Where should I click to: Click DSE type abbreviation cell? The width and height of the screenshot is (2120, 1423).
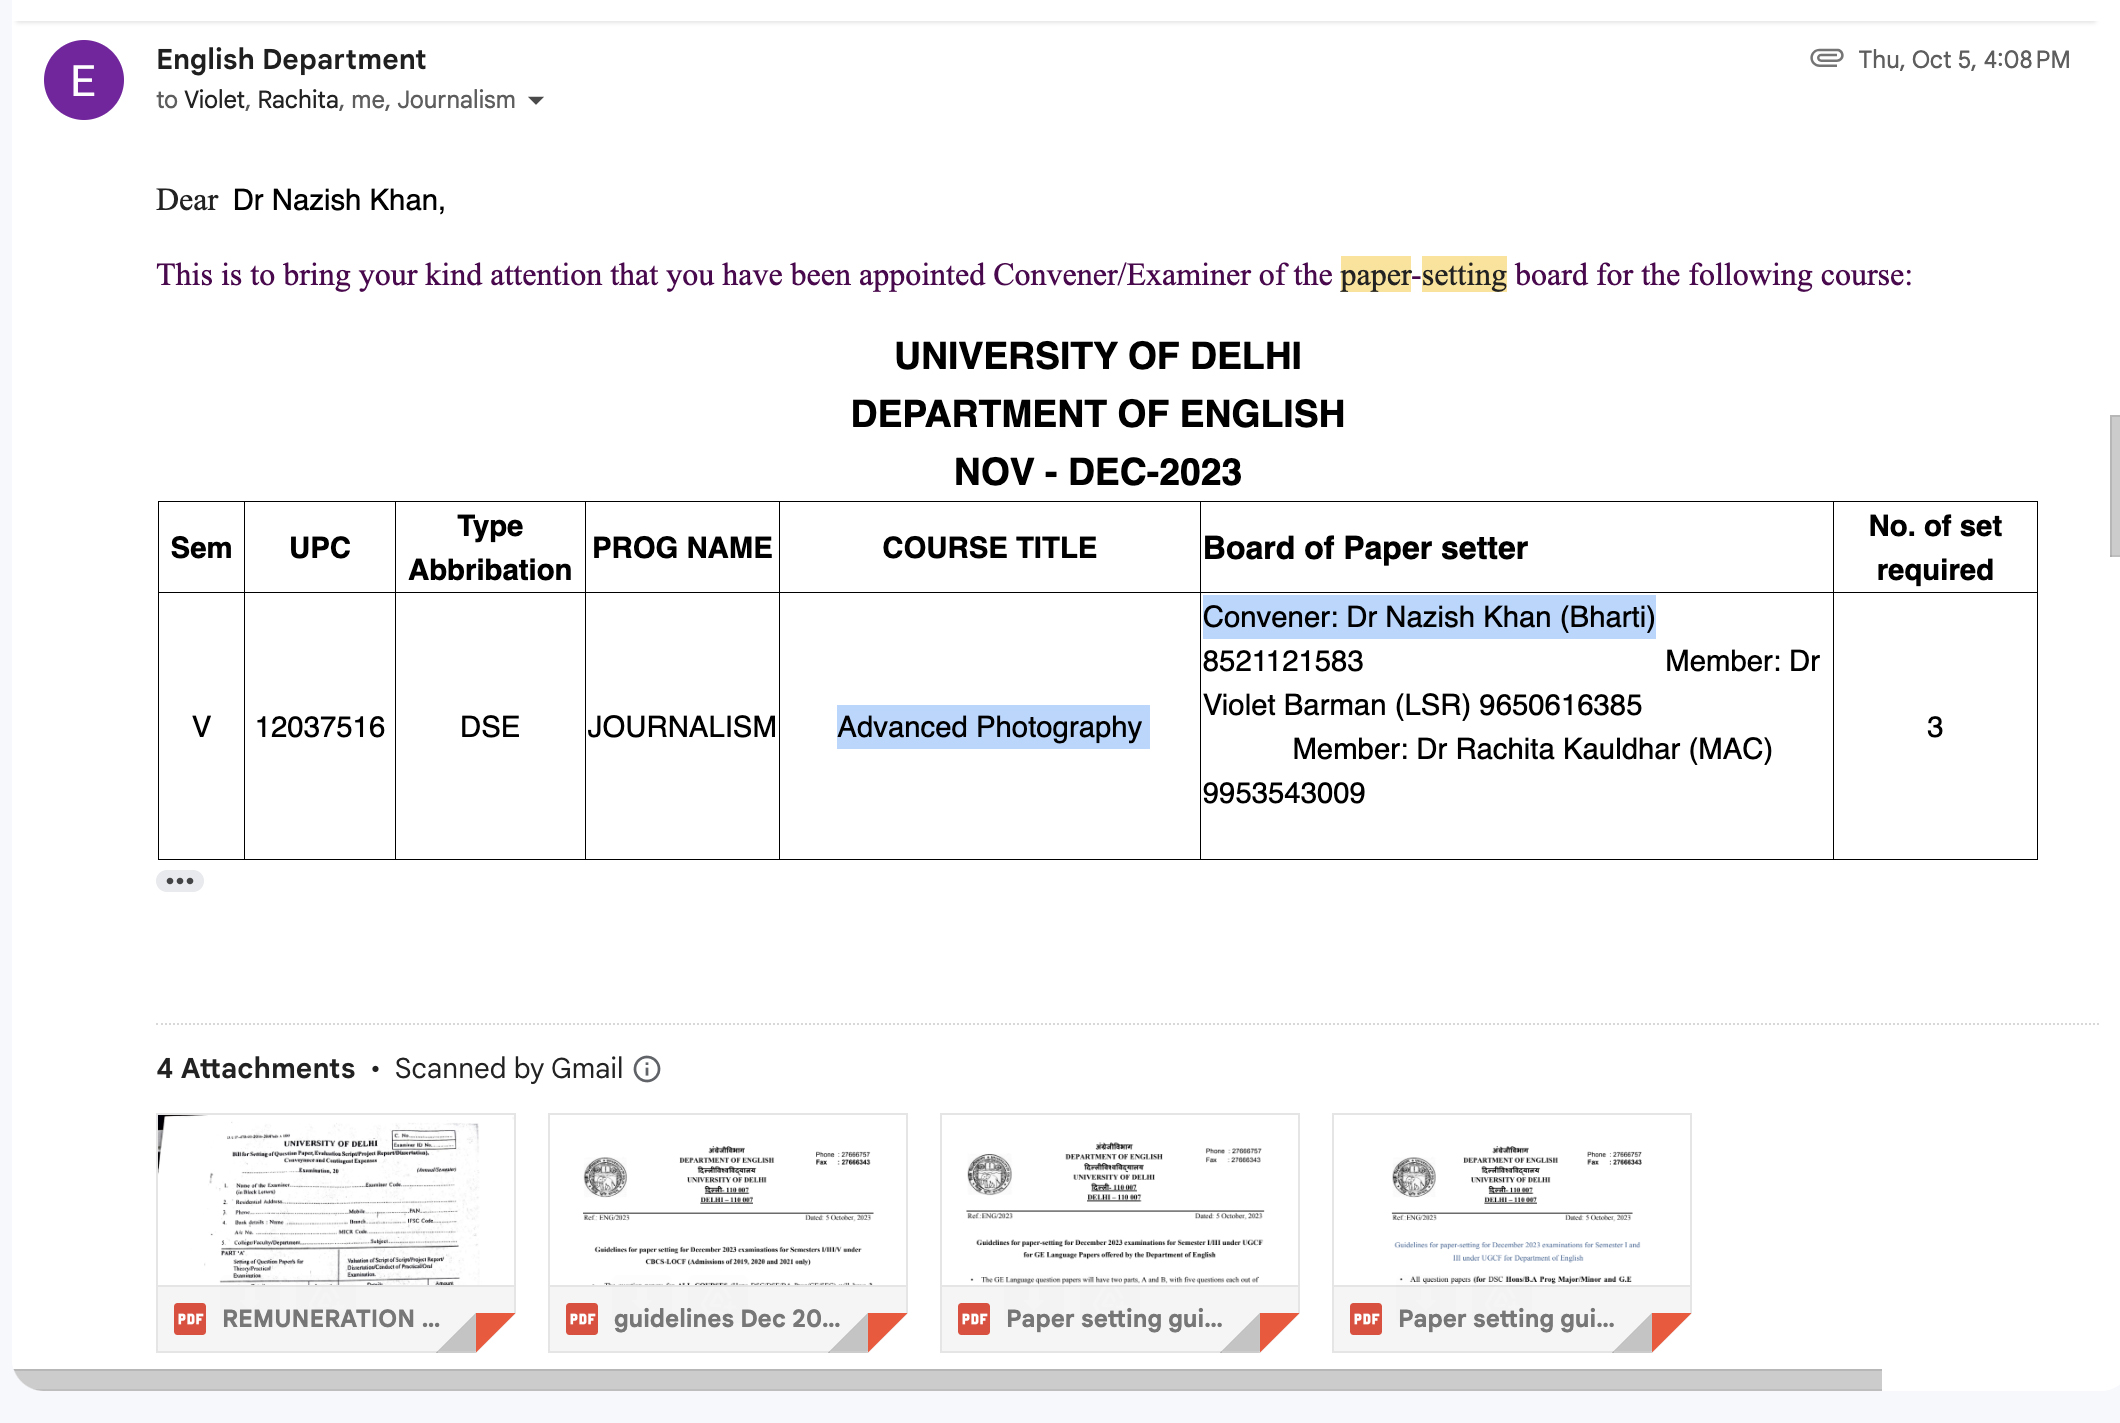[490, 727]
